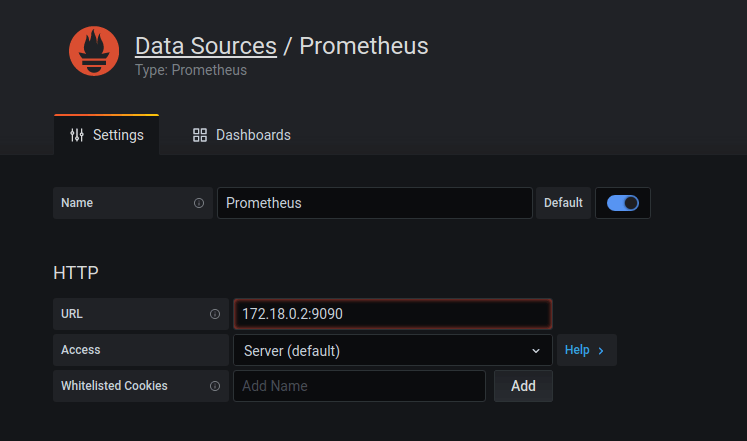Click the sliders icon on the Settings tab
Viewport: 747px width, 441px height.
click(x=77, y=135)
